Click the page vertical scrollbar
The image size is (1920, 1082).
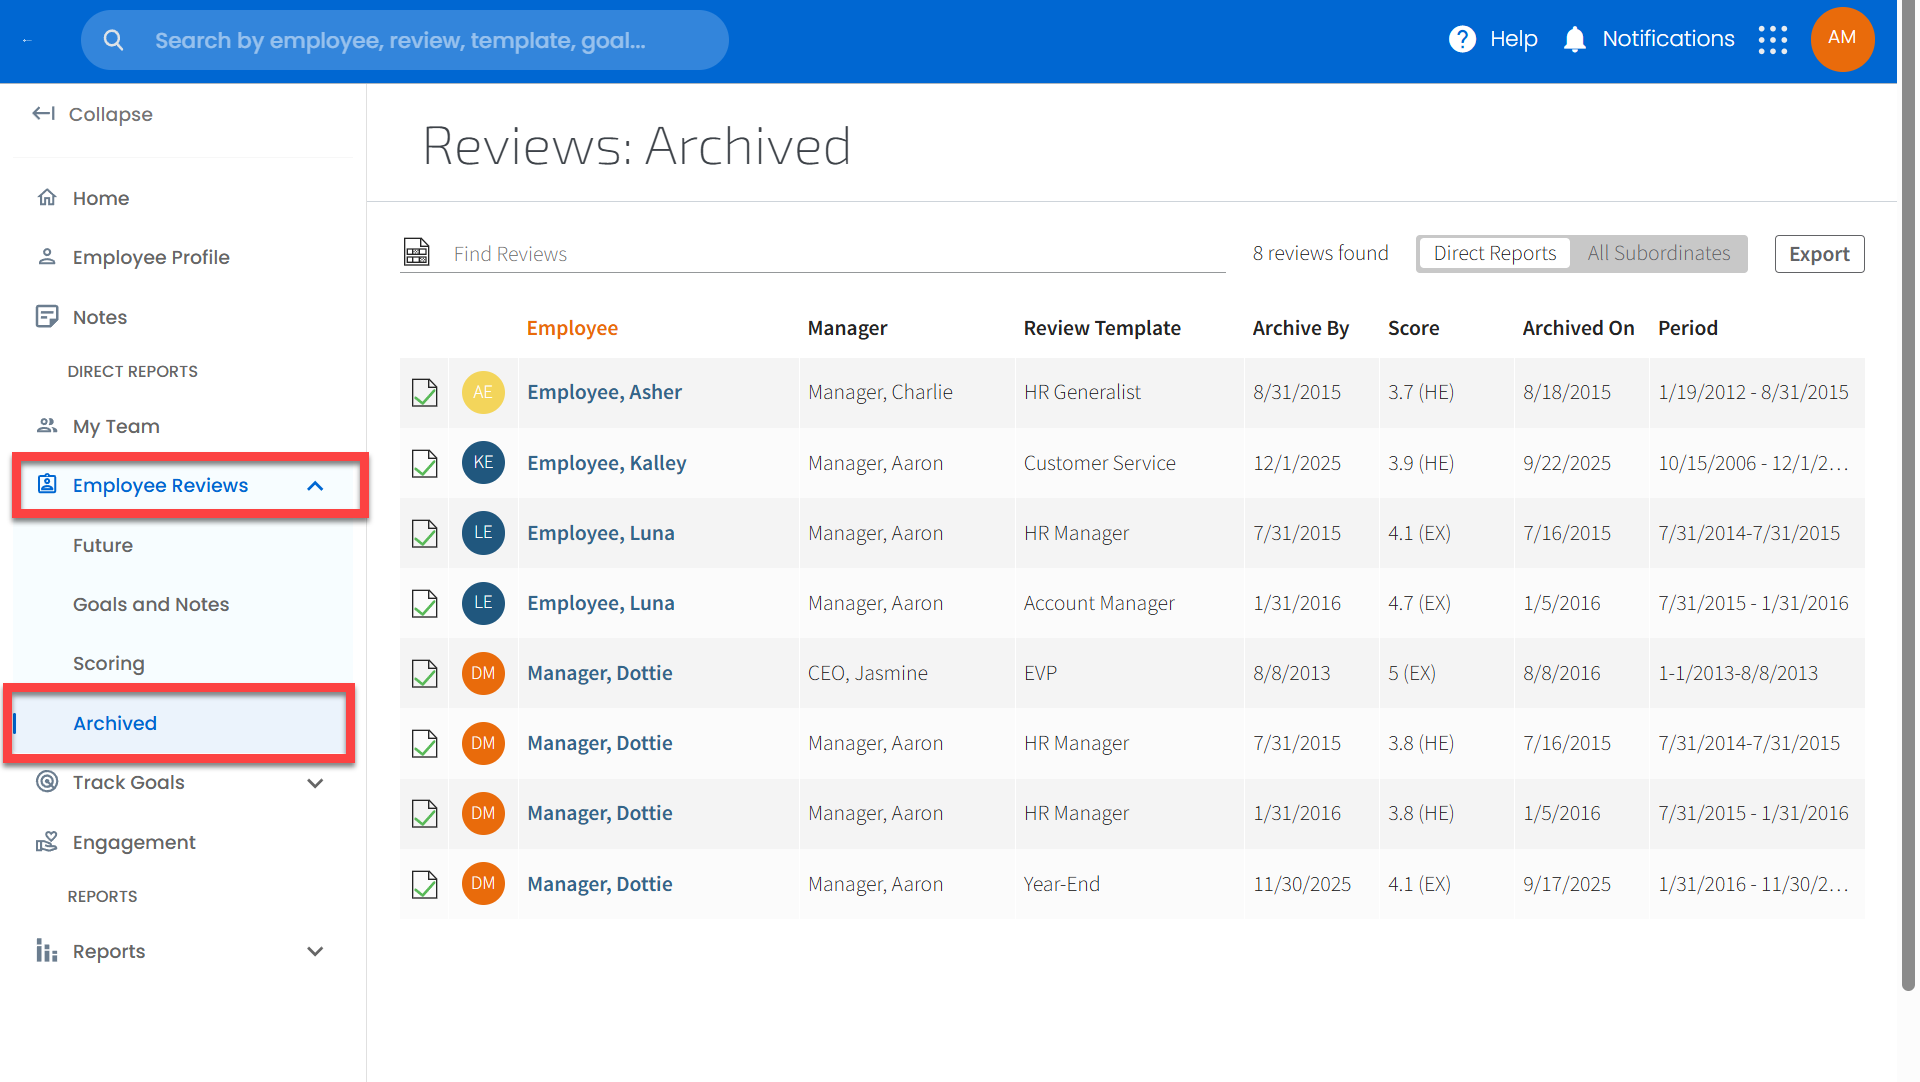1908,500
